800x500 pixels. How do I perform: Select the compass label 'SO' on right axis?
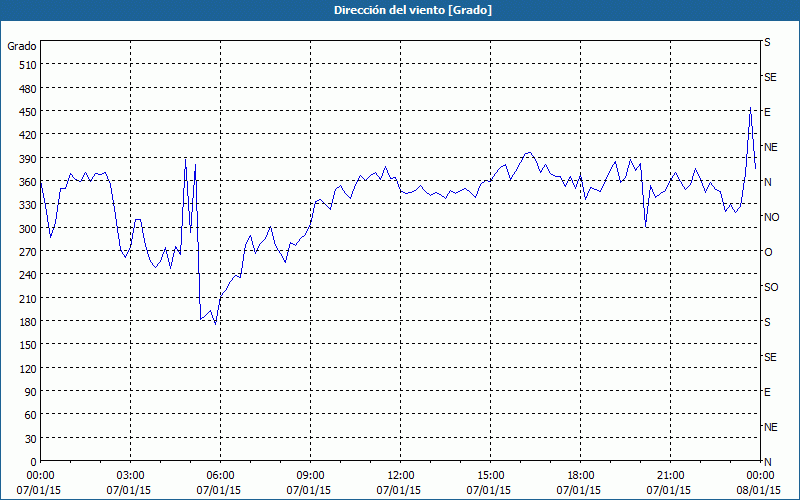click(x=771, y=287)
